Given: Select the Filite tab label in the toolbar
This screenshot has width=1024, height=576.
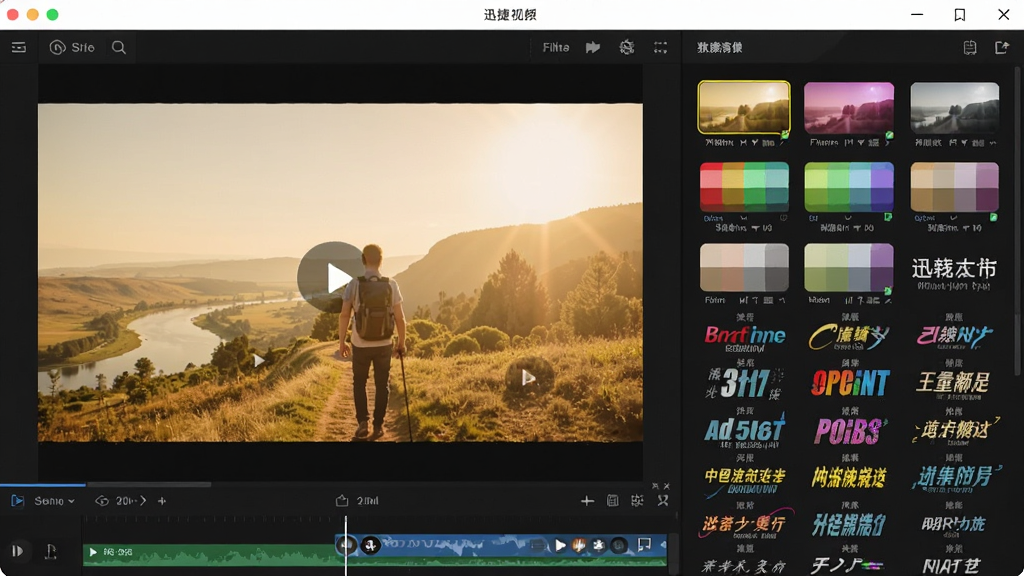Looking at the screenshot, I should point(556,48).
